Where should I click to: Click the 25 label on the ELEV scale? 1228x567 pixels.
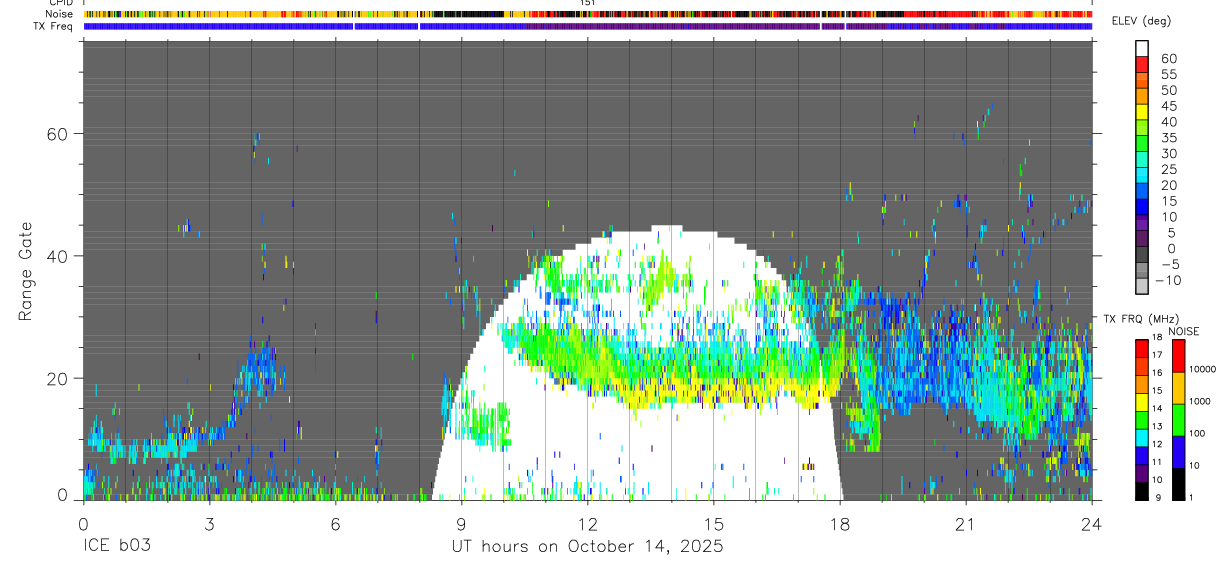pyautogui.click(x=1168, y=169)
